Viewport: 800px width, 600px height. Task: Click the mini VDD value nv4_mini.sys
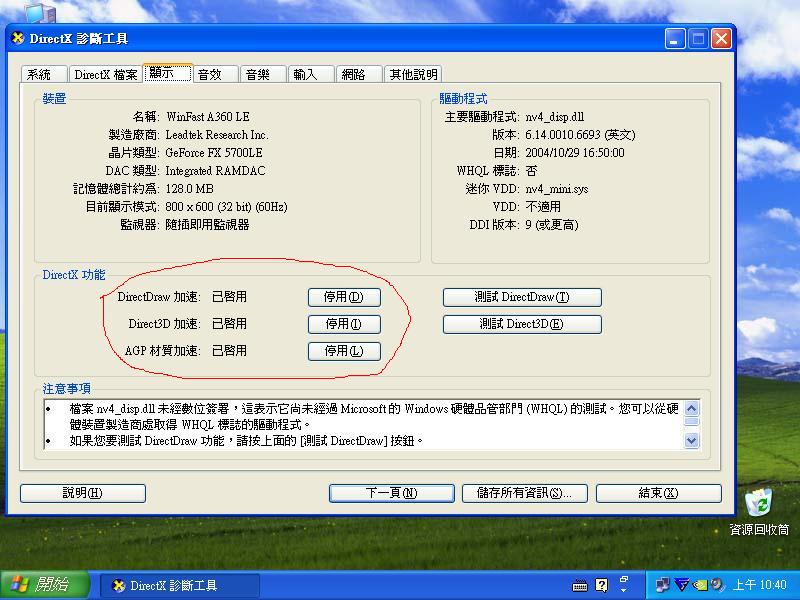point(557,189)
